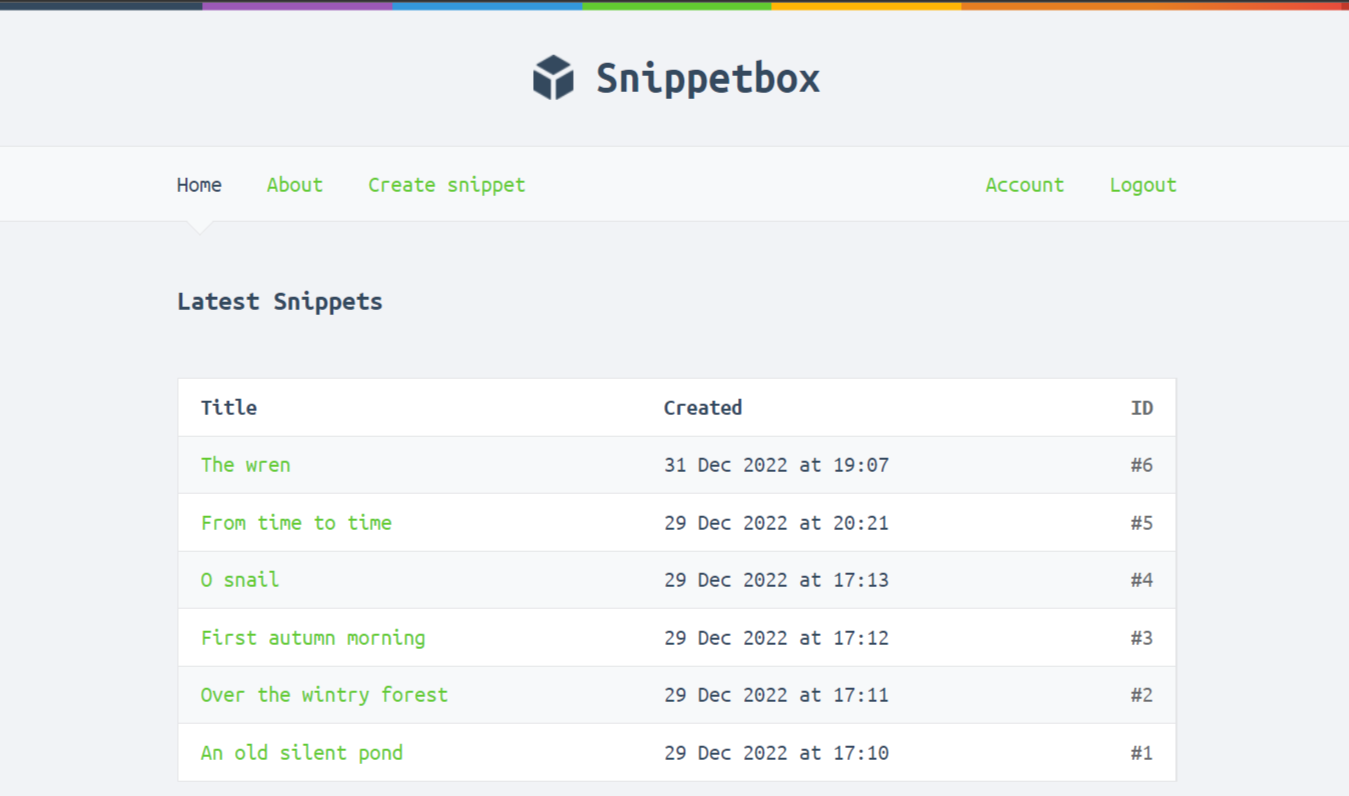1349x796 pixels.
Task: Click the Snippetbox cube logo icon
Action: pos(553,78)
